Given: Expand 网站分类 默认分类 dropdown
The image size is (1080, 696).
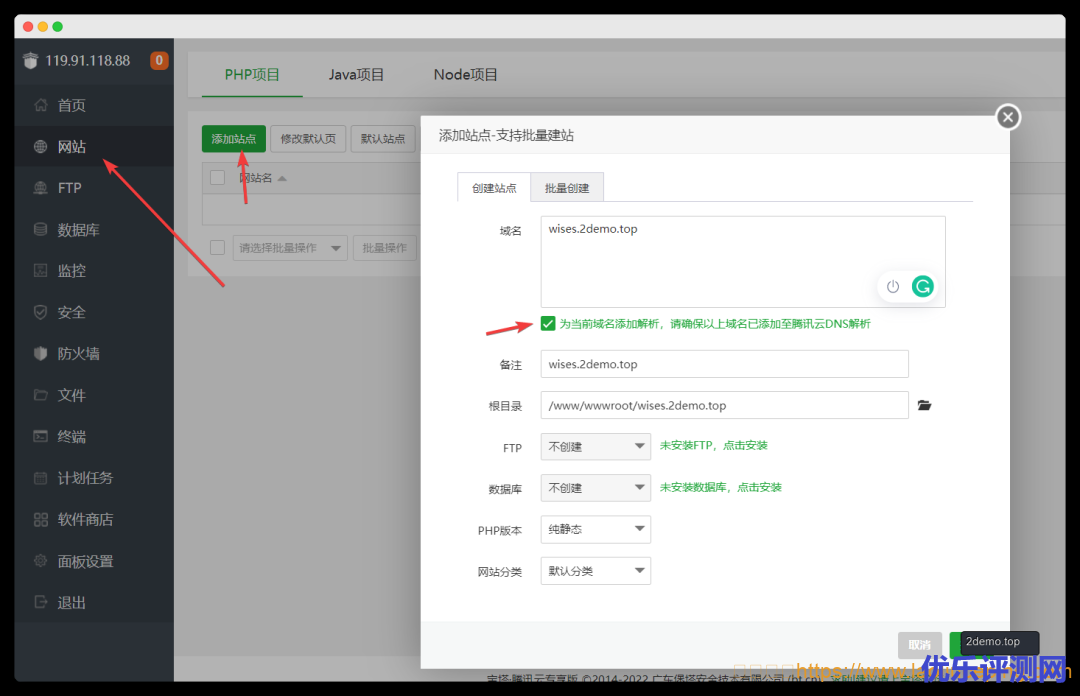Looking at the screenshot, I should pyautogui.click(x=595, y=571).
